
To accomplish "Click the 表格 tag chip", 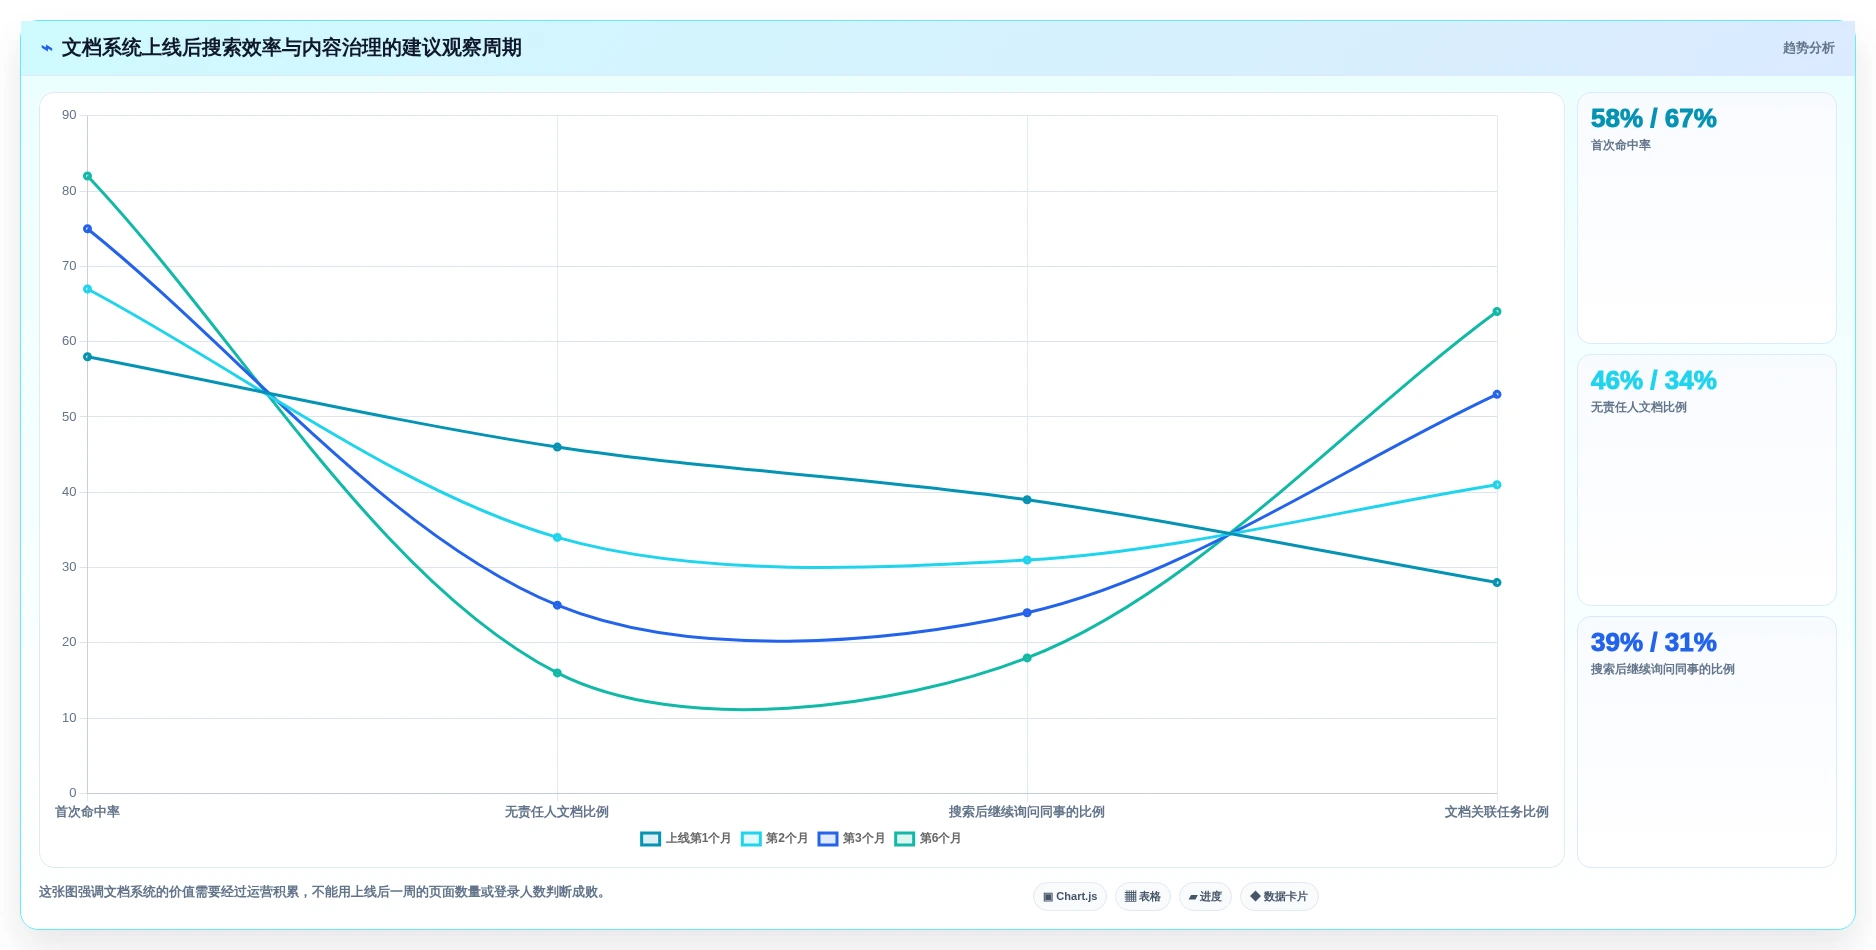I will coord(1143,897).
